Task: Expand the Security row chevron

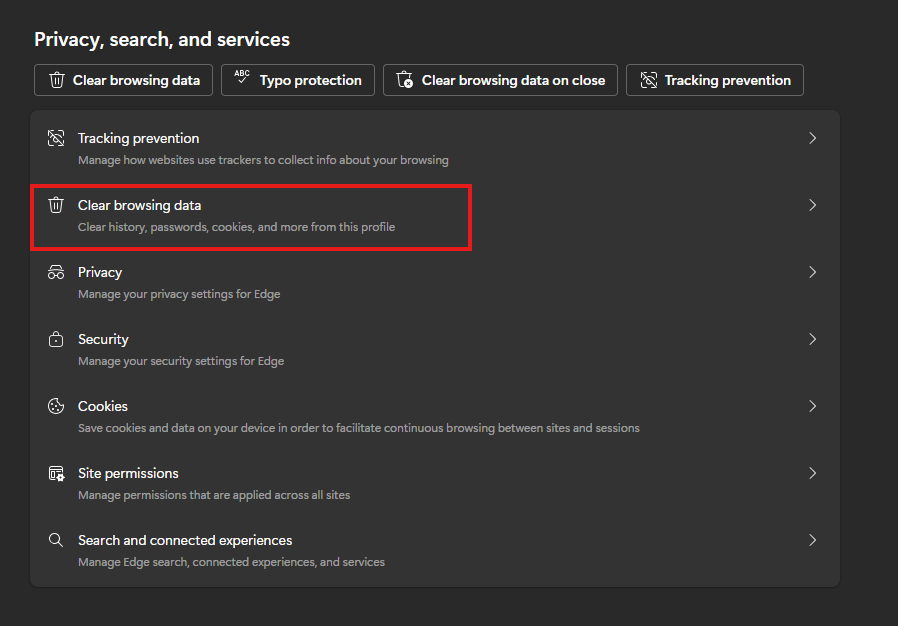Action: [812, 339]
